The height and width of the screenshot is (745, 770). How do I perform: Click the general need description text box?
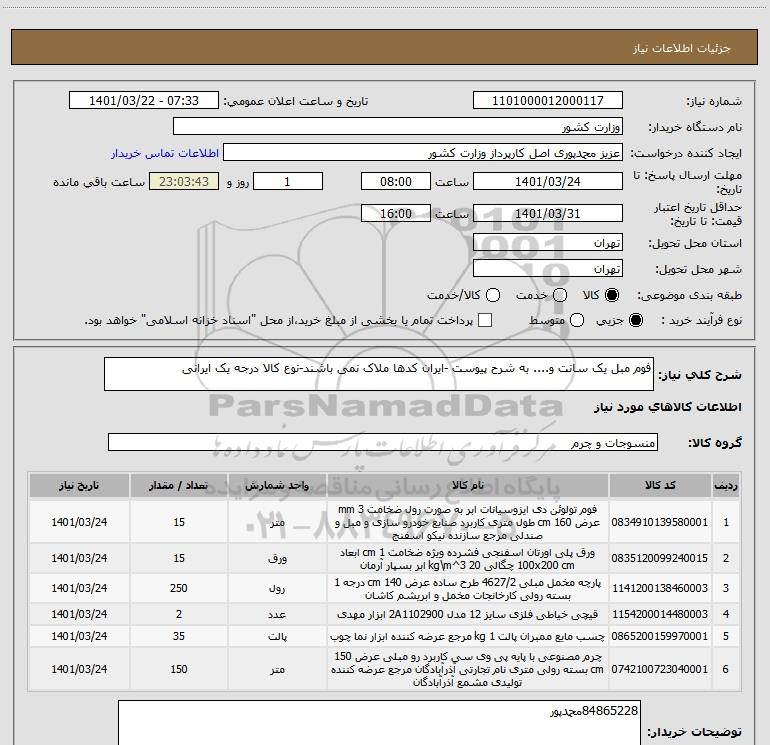[x=379, y=374]
